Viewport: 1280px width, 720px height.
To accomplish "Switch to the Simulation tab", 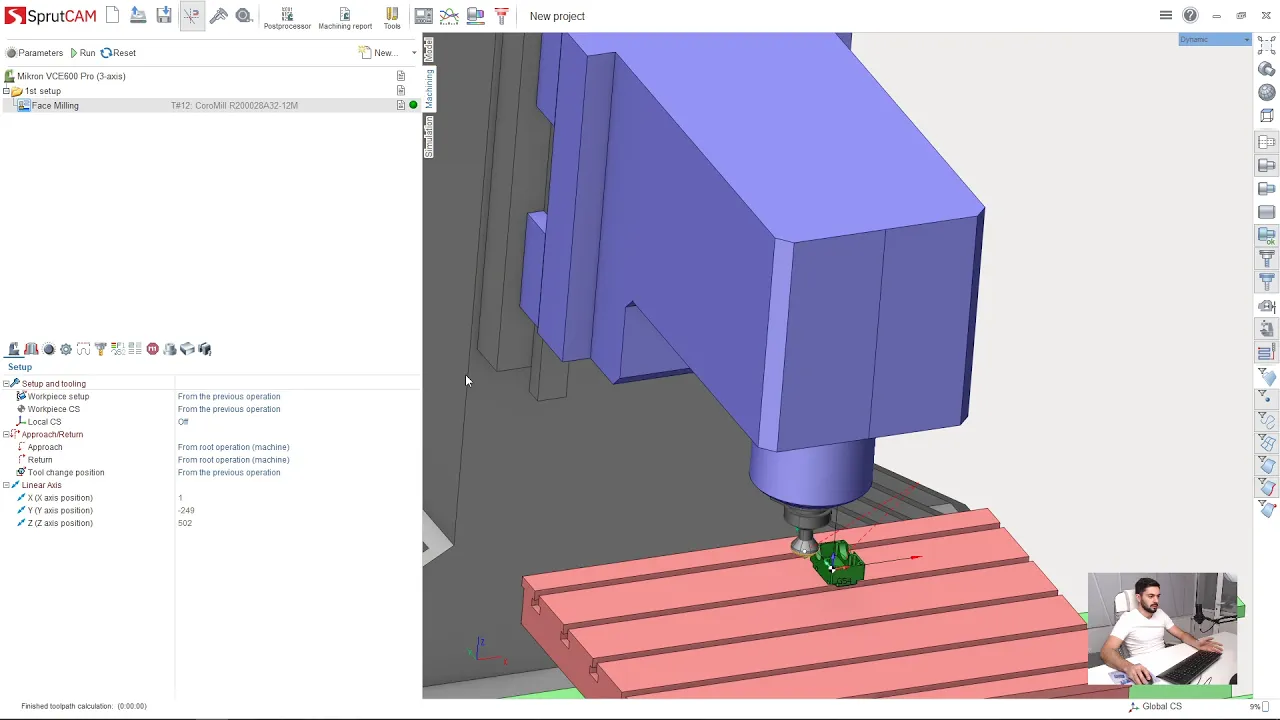I will pyautogui.click(x=428, y=136).
